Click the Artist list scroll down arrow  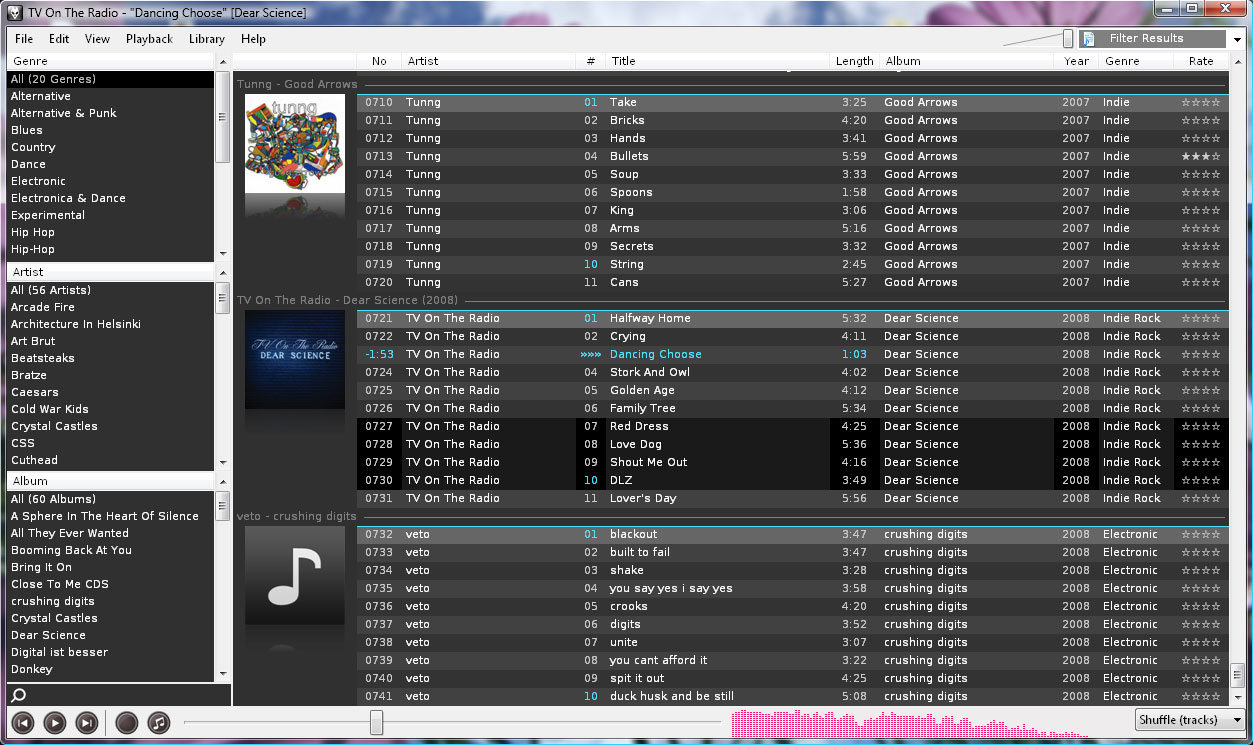coord(223,463)
